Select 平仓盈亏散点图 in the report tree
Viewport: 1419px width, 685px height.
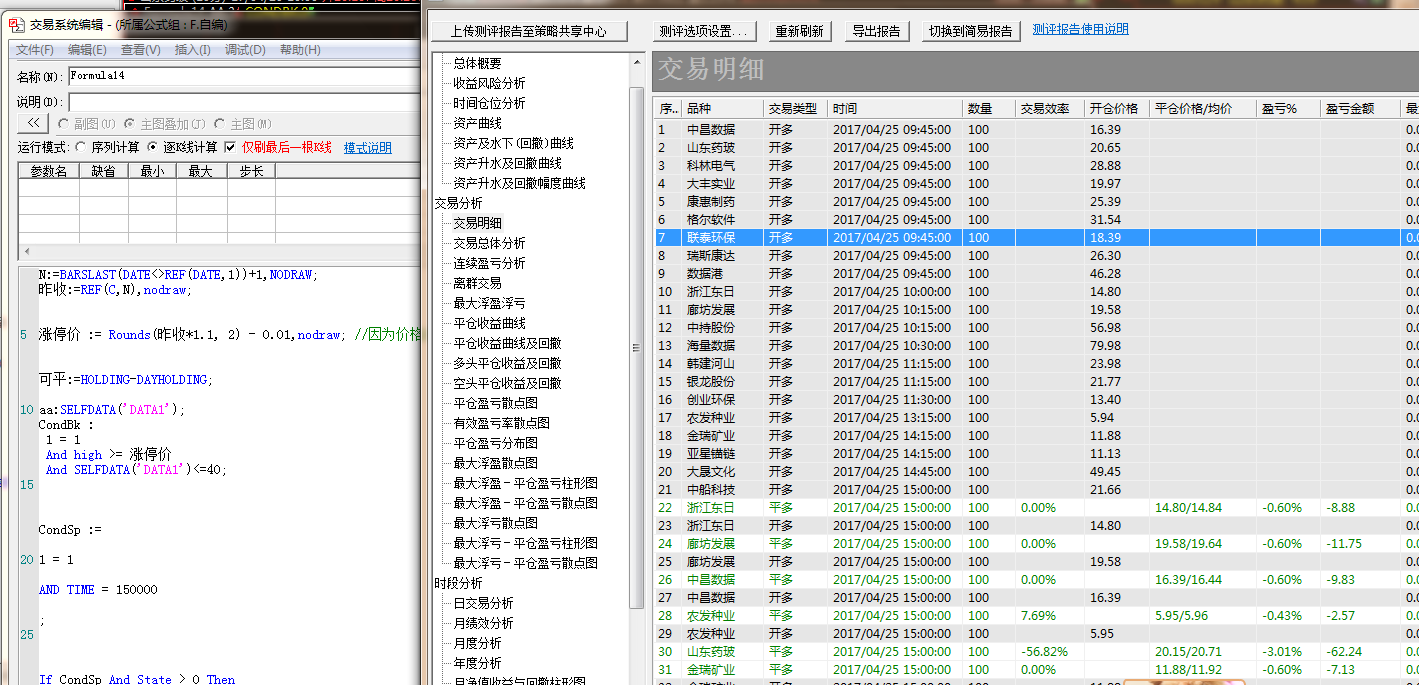click(495, 403)
